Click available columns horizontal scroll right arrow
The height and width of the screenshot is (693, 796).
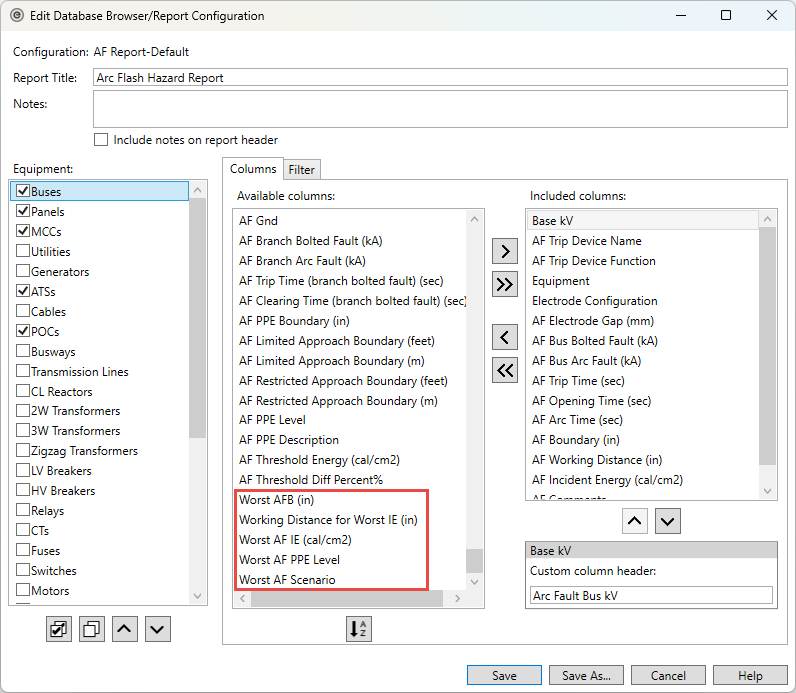(457, 599)
